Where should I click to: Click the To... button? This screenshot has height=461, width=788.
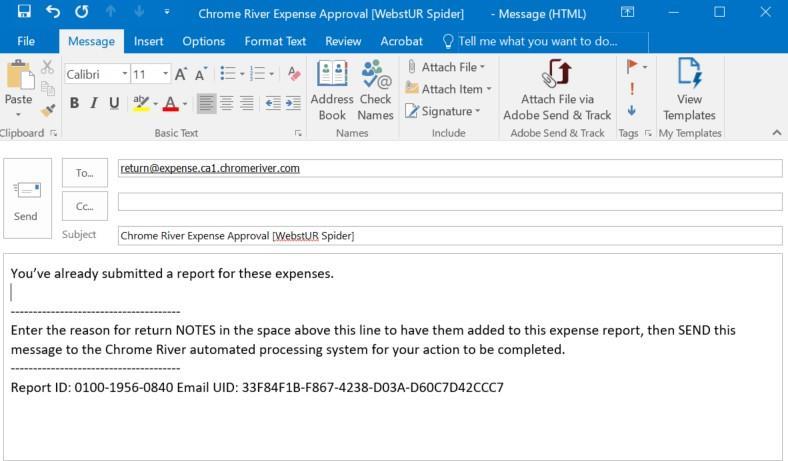(x=84, y=172)
